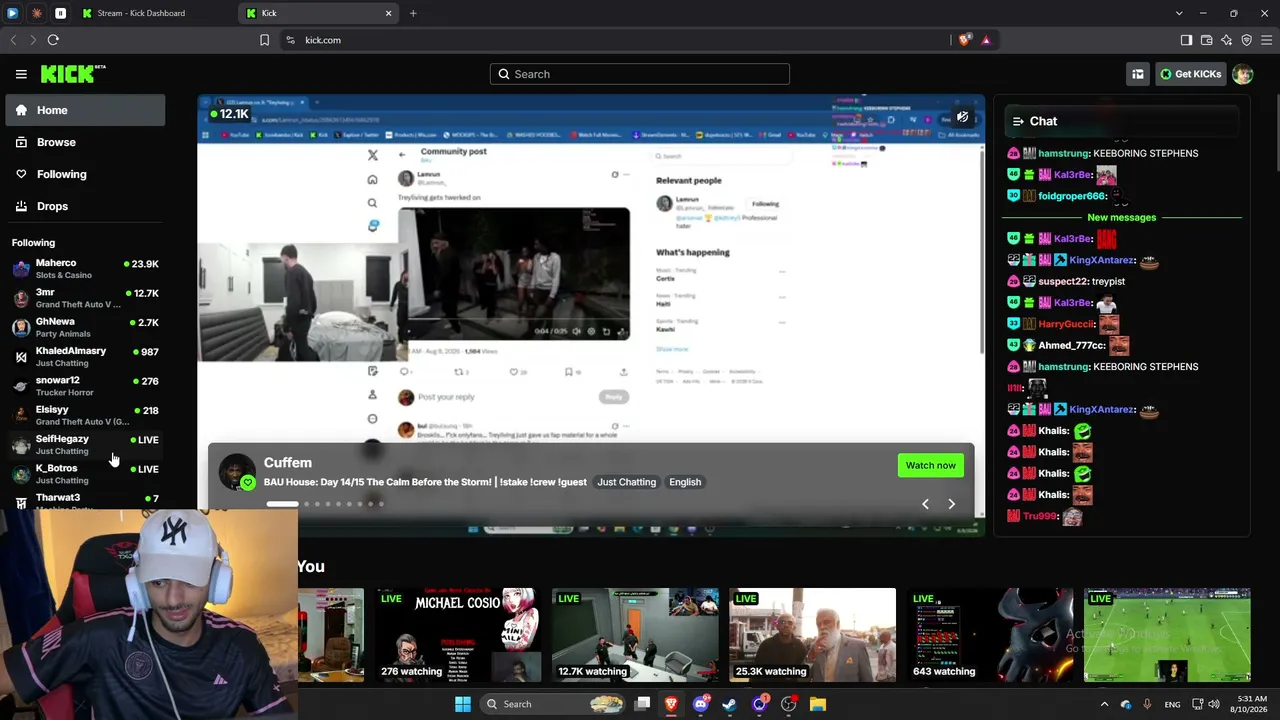Bookmark this page
Viewport: 1280px width, 720px height.
click(x=264, y=40)
